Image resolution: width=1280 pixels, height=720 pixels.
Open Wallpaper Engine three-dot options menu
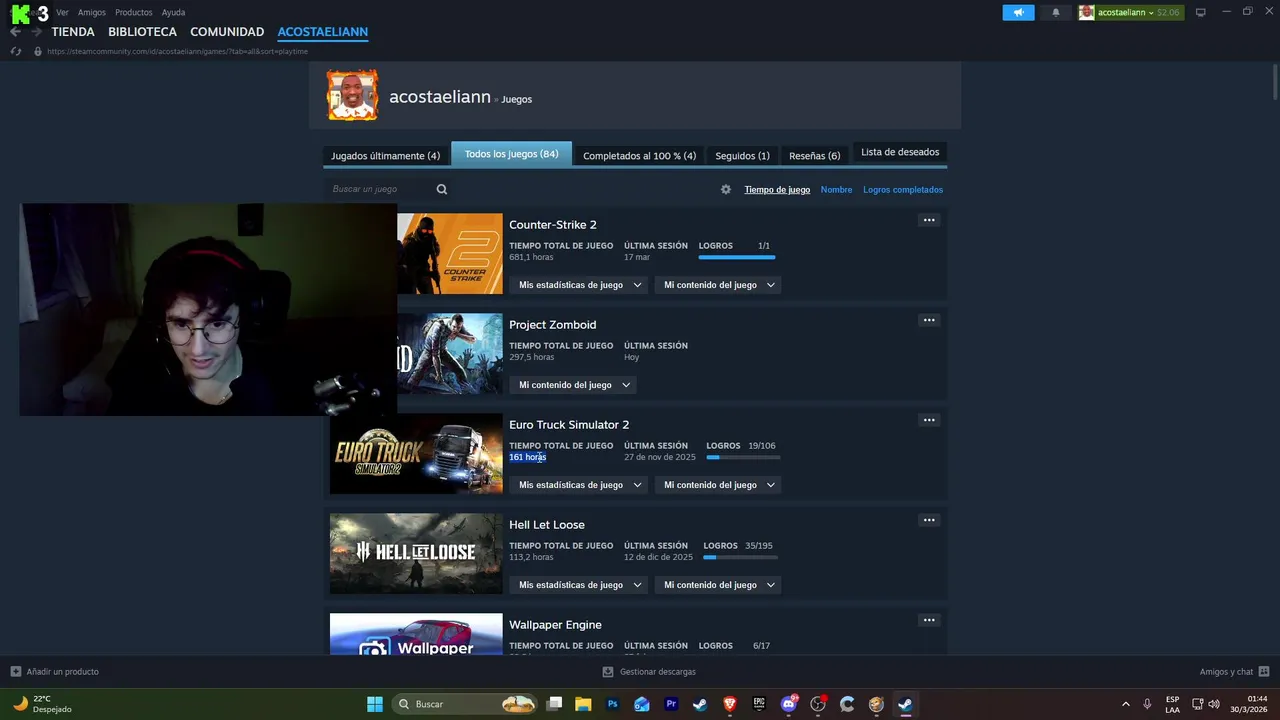(x=929, y=620)
